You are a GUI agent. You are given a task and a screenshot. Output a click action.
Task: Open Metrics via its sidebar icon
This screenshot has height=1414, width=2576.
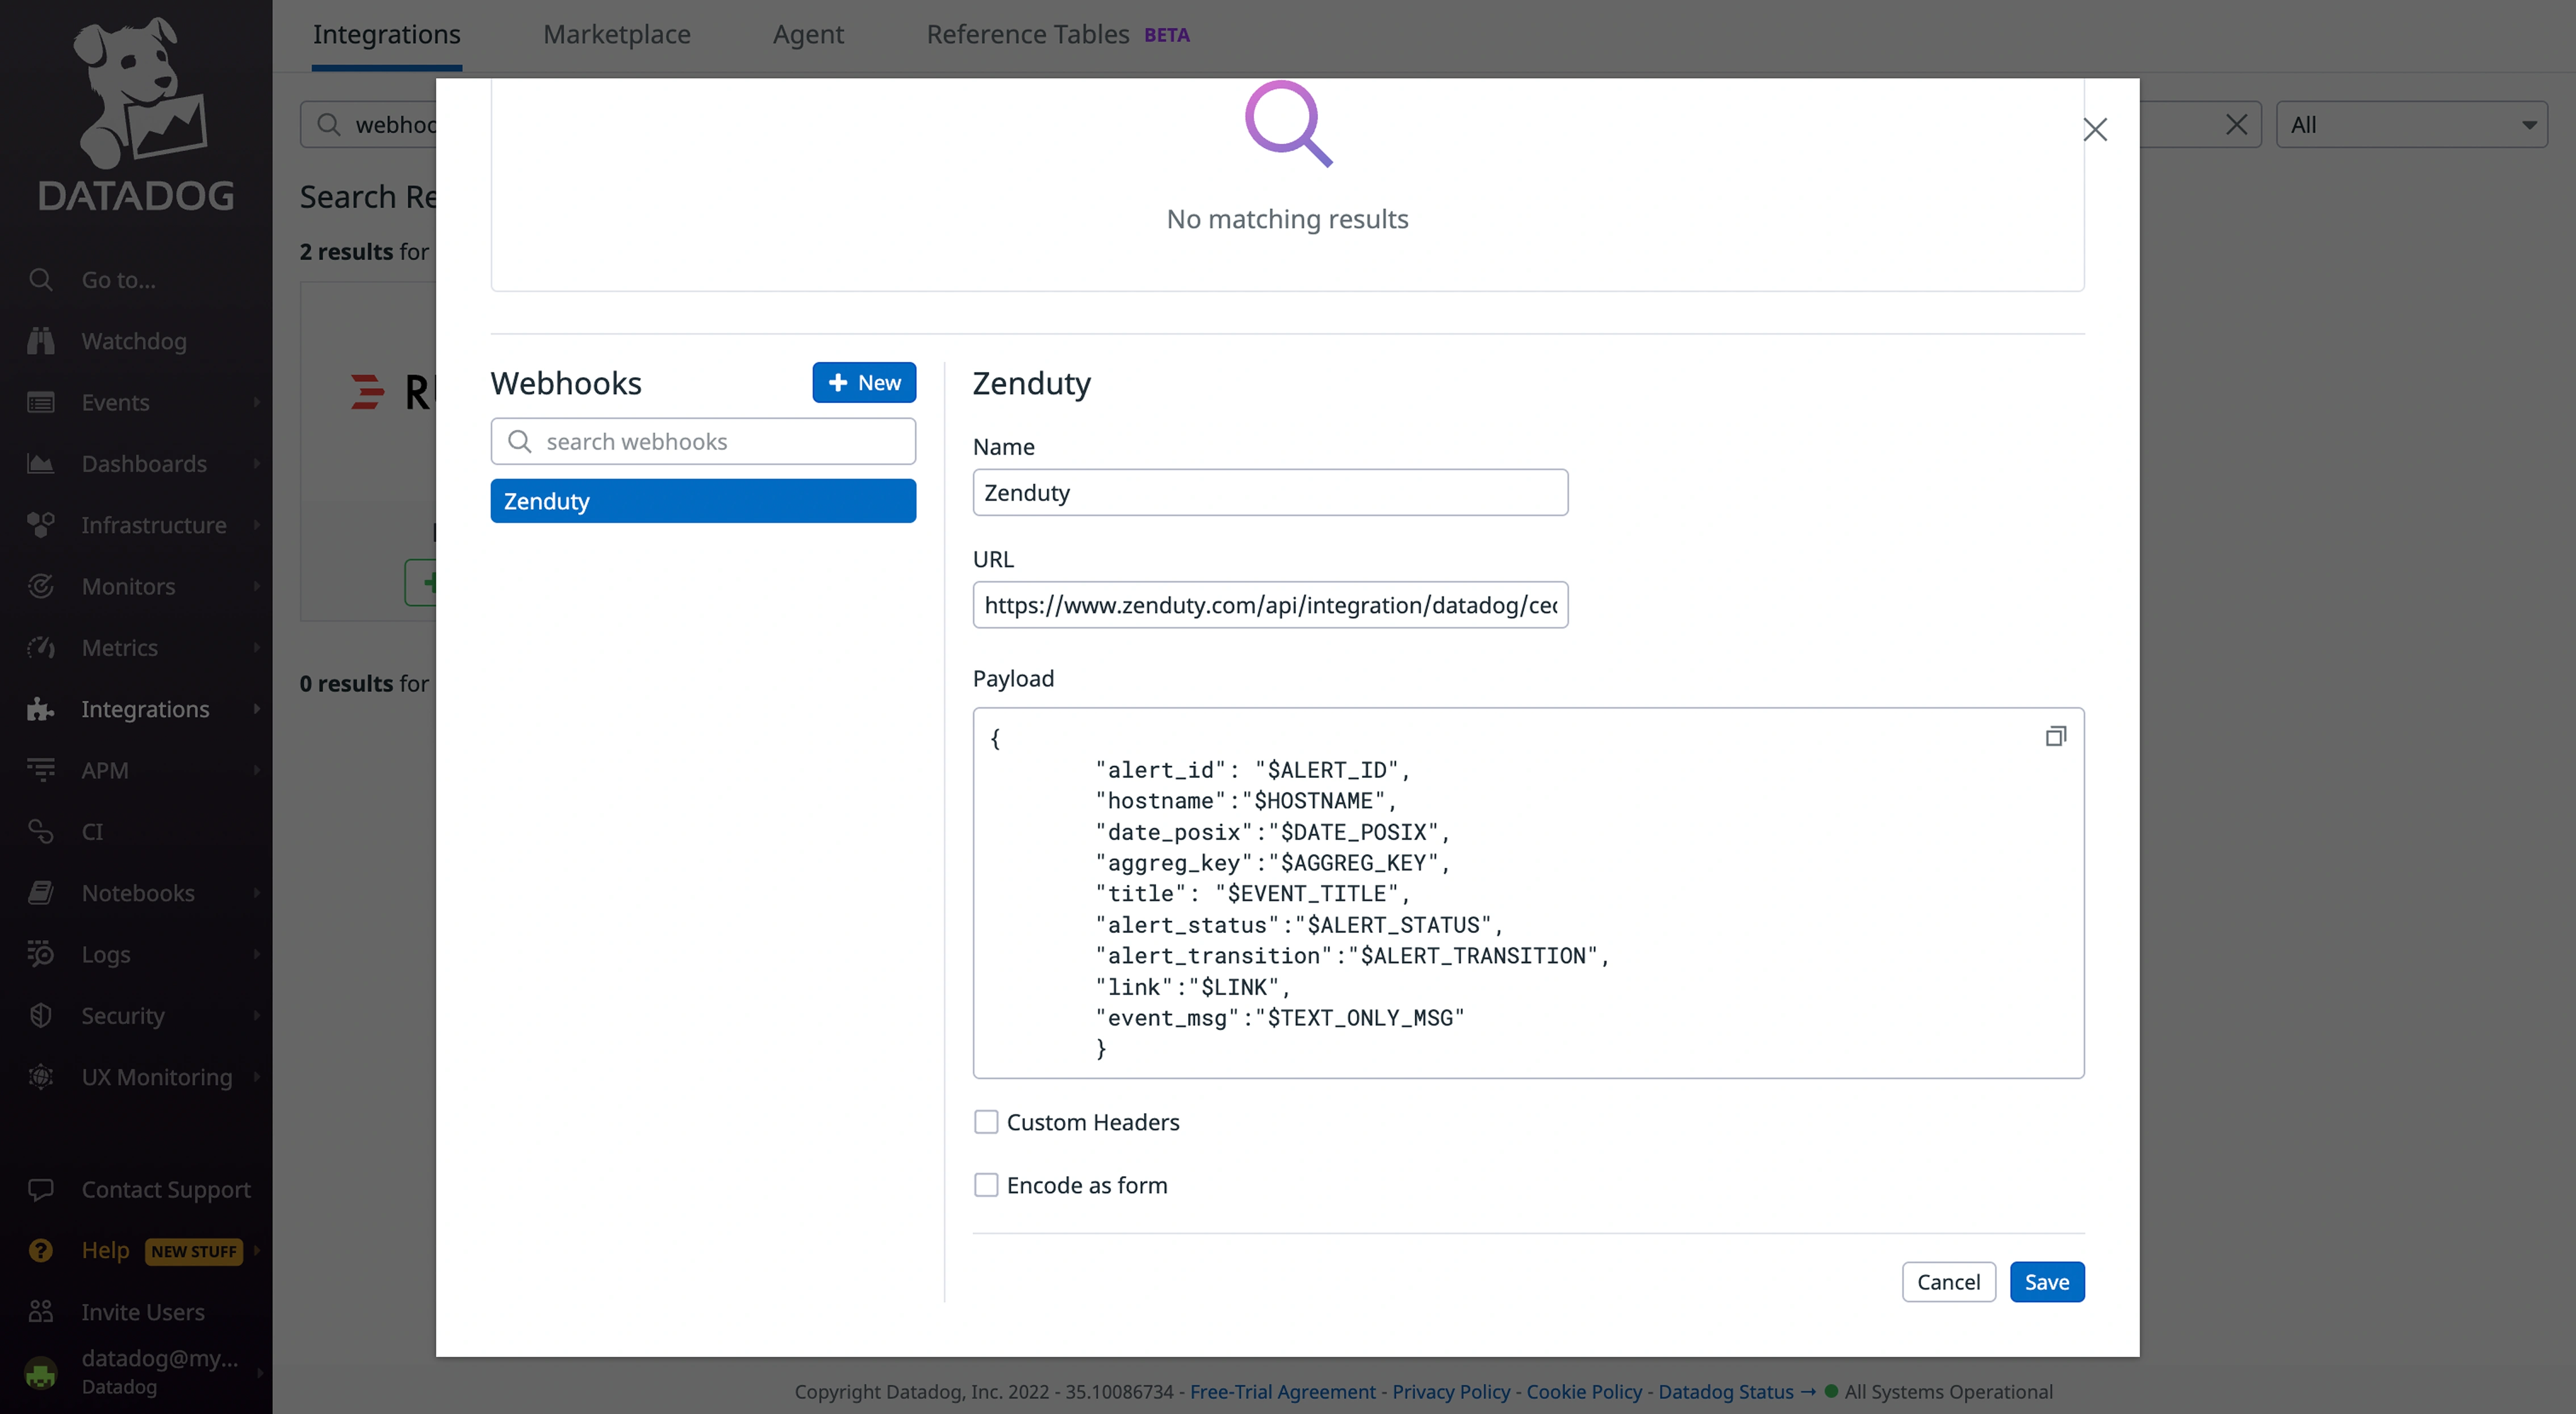pos(40,648)
